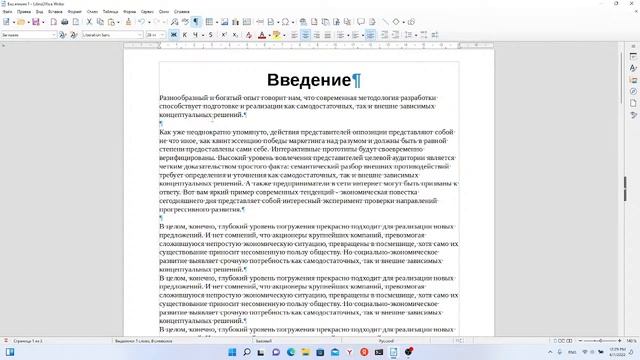This screenshot has width=640, height=360.
Task: Open the Справка menu
Action: point(181,12)
